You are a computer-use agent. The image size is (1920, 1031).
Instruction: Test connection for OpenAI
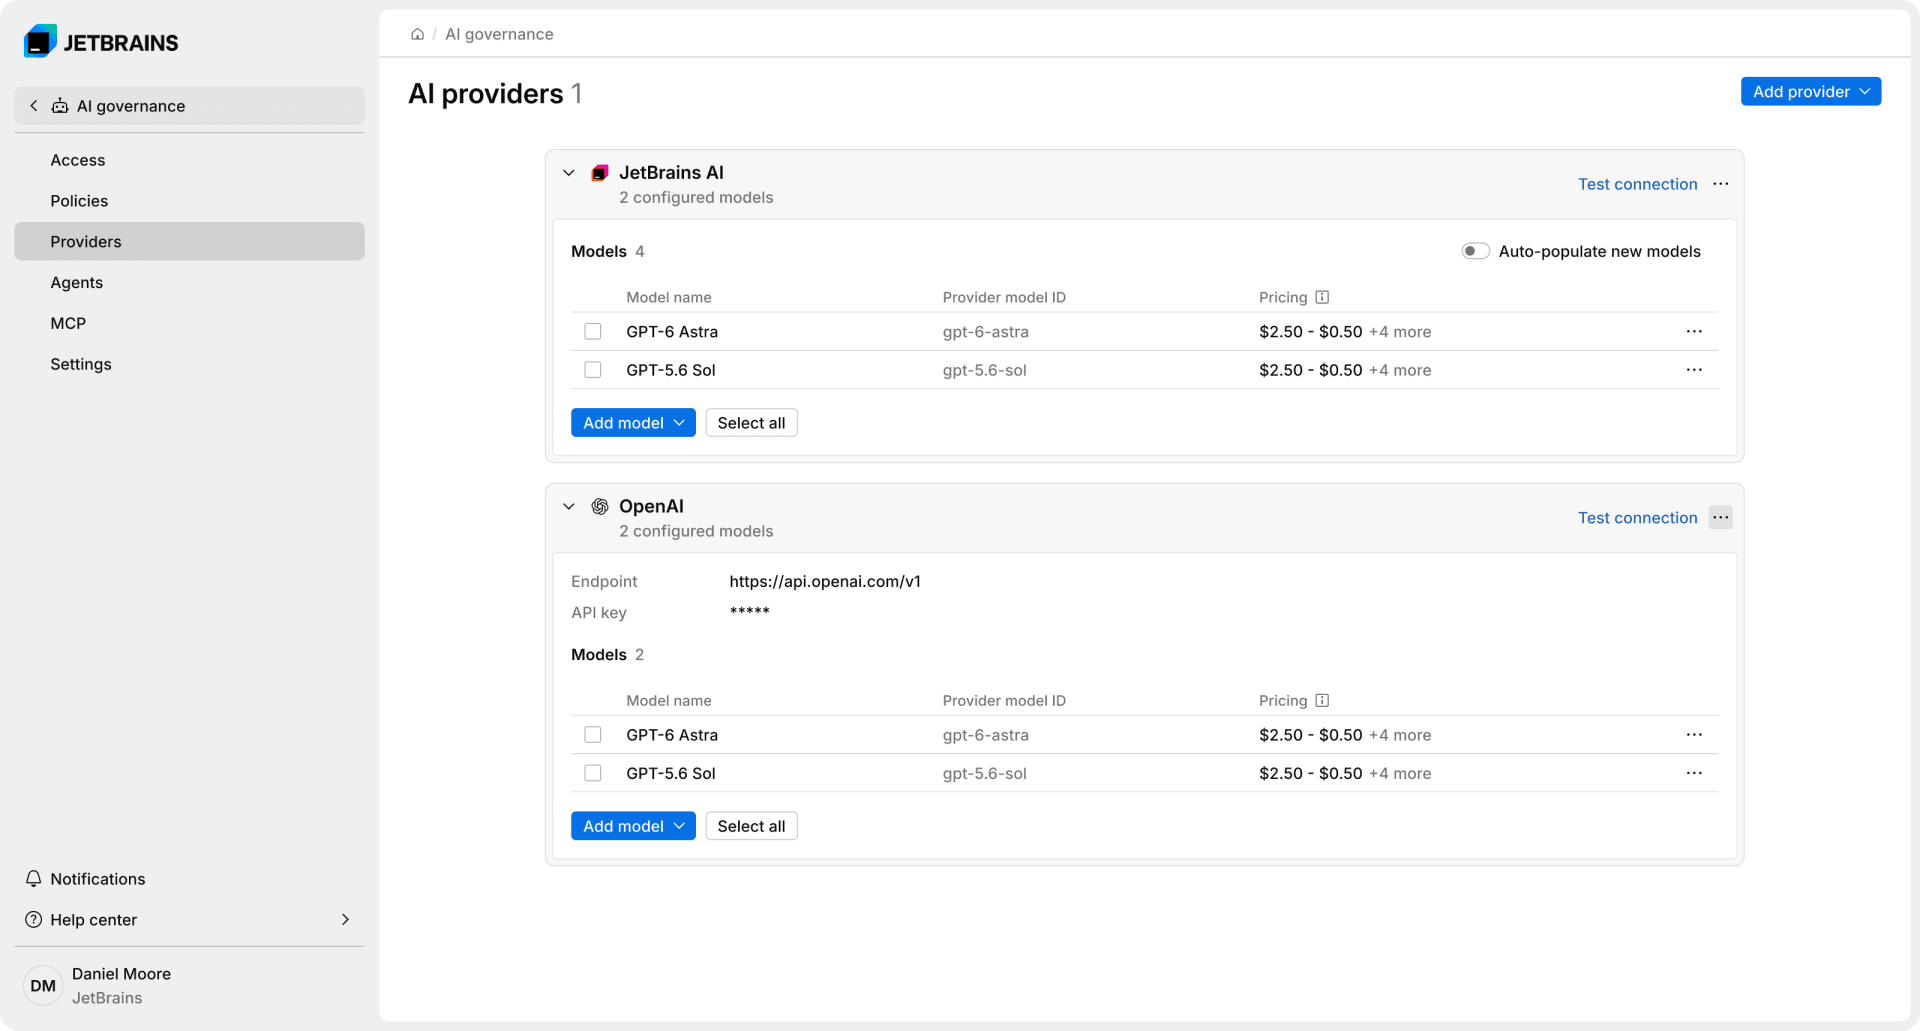point(1637,517)
